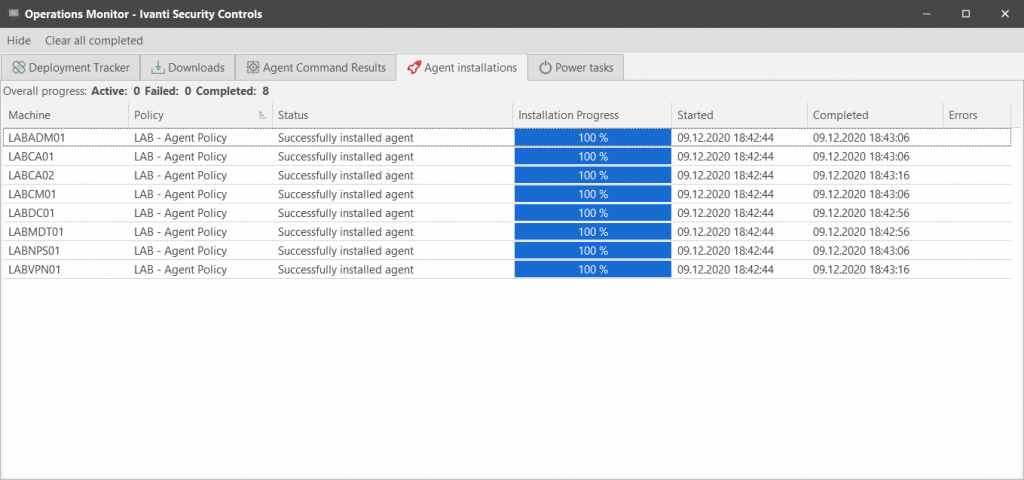This screenshot has width=1024, height=480.
Task: Click Completed time 18:42:56 for LABDC01
Action: click(x=861, y=213)
